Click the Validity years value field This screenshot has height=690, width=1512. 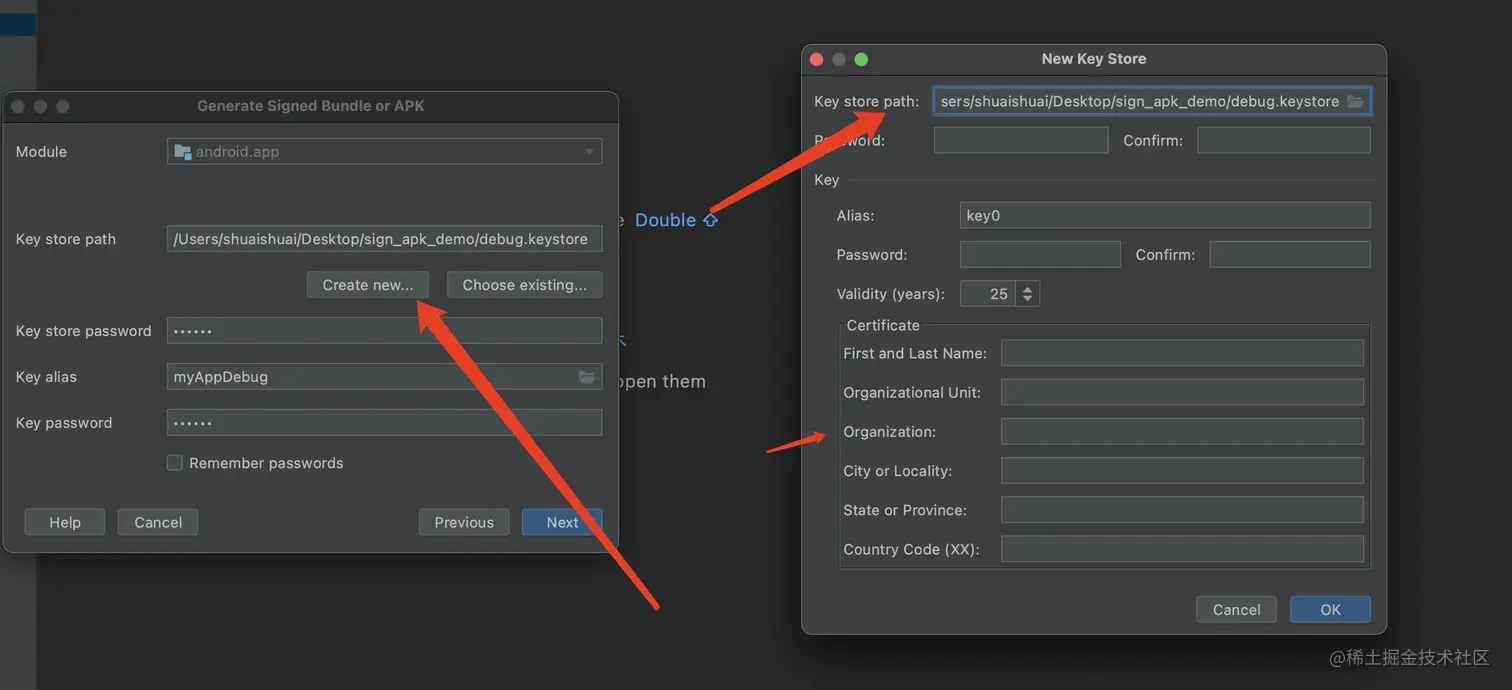click(x=988, y=294)
